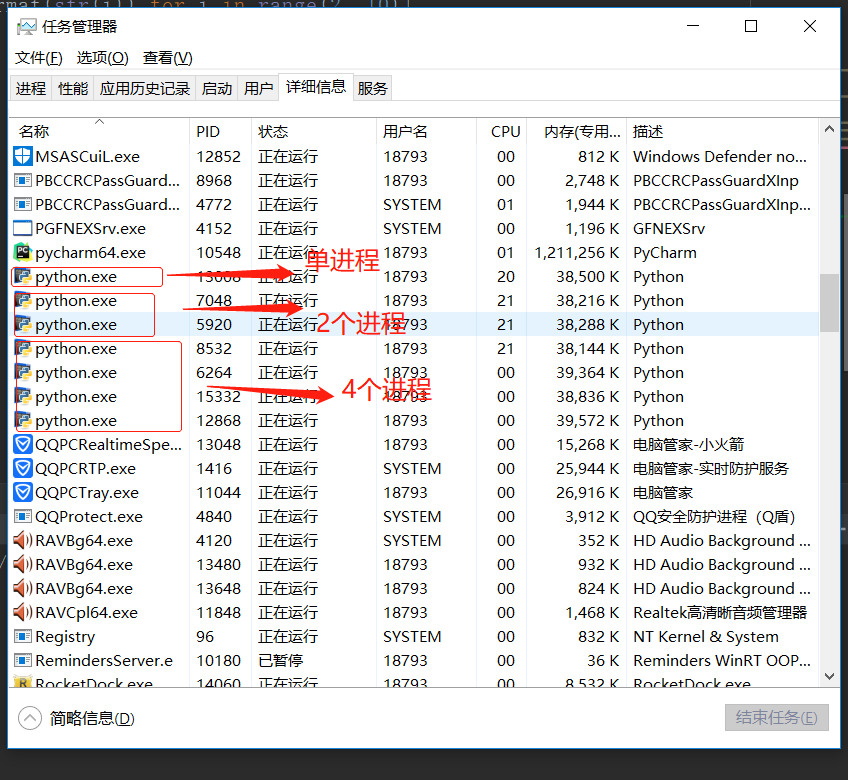
Task: Click the python.exe icon with PID 5920
Action: (23, 324)
